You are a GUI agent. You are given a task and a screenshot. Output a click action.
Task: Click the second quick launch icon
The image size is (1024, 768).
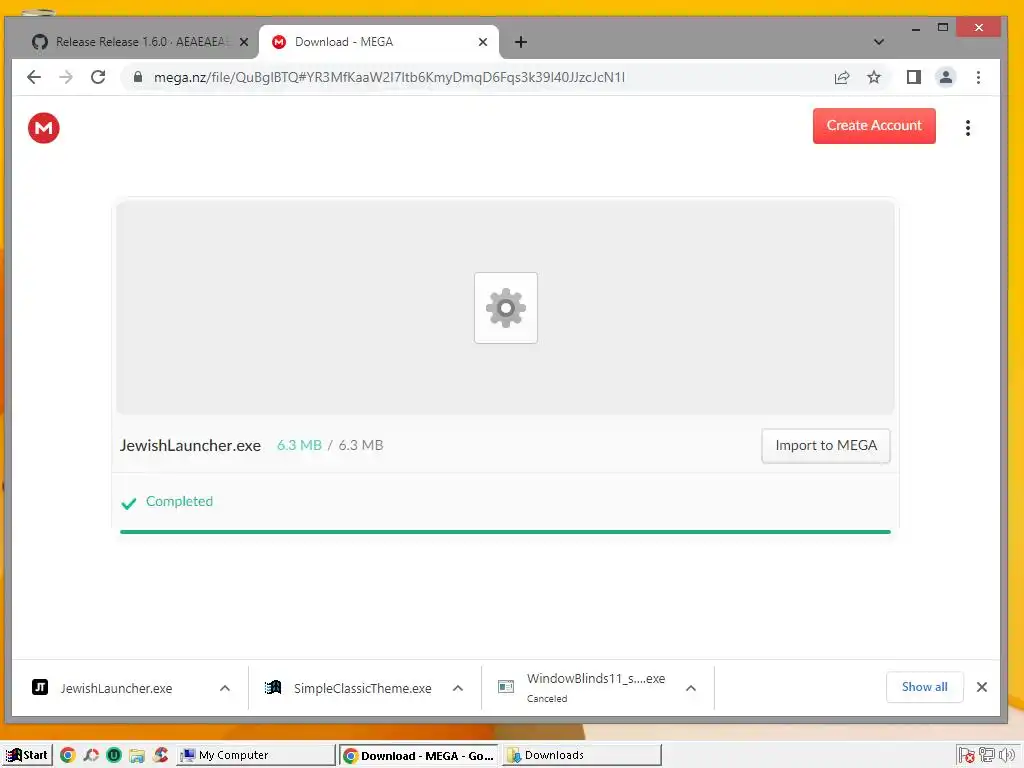point(91,755)
